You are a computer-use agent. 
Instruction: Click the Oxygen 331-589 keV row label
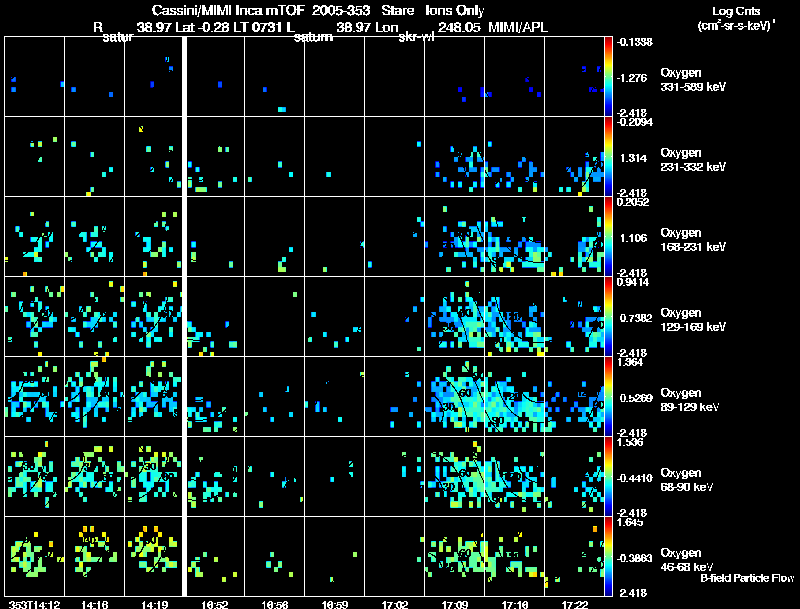coord(693,80)
